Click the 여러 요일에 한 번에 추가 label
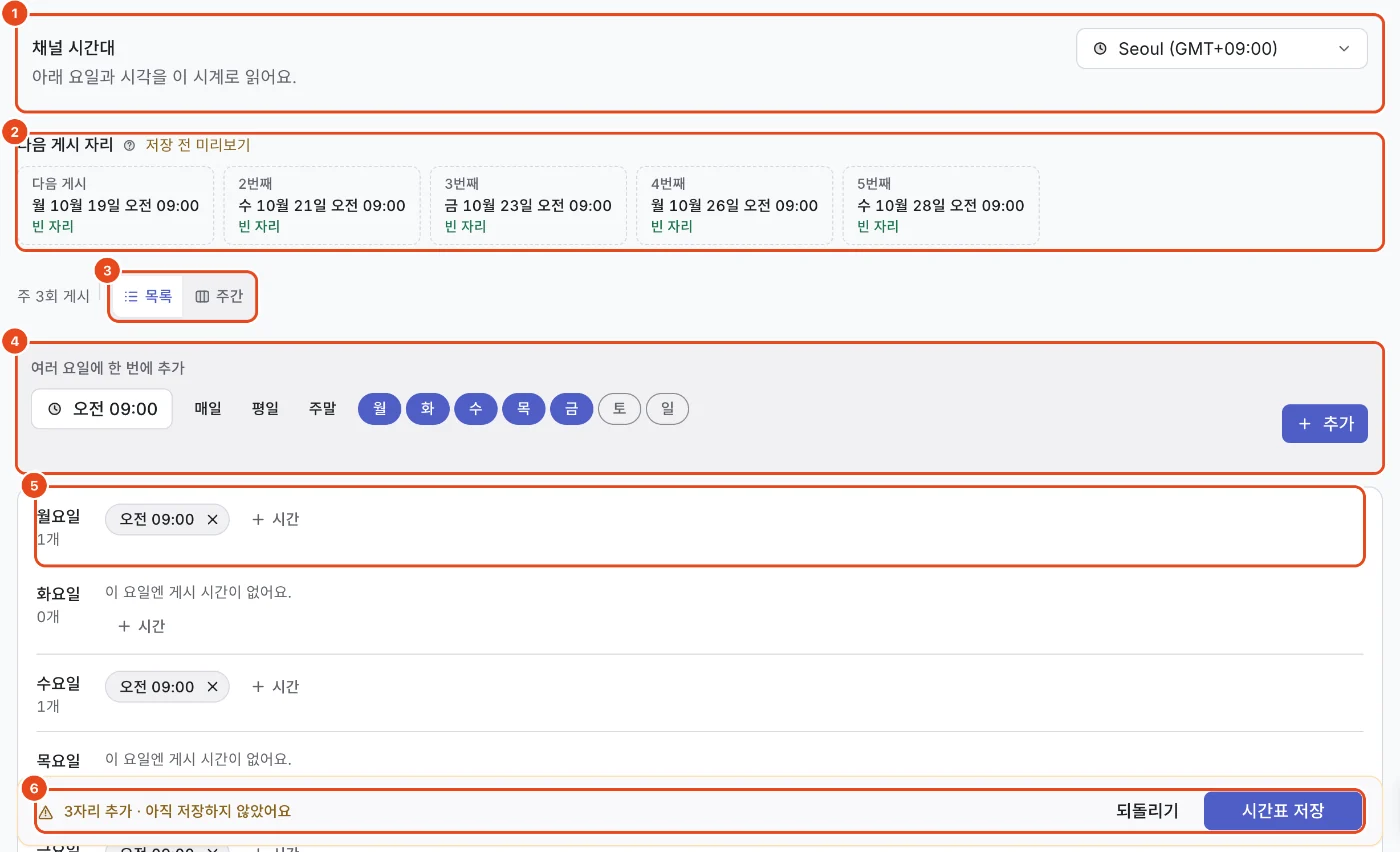The height and width of the screenshot is (852, 1400). point(108,368)
